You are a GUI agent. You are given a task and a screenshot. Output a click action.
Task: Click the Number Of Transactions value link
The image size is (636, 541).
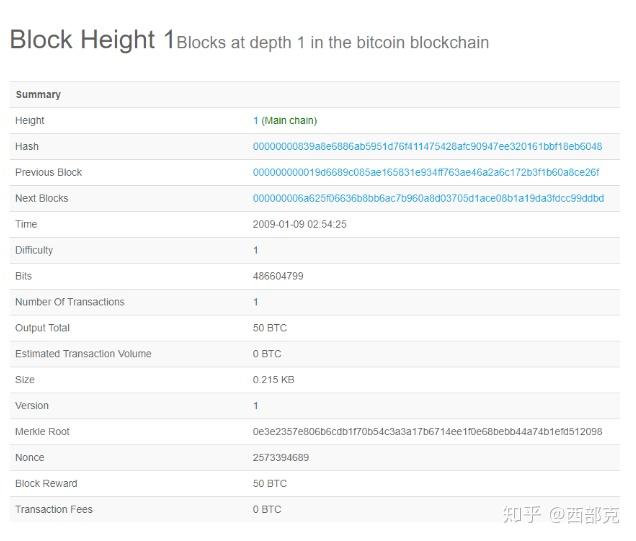(x=256, y=302)
